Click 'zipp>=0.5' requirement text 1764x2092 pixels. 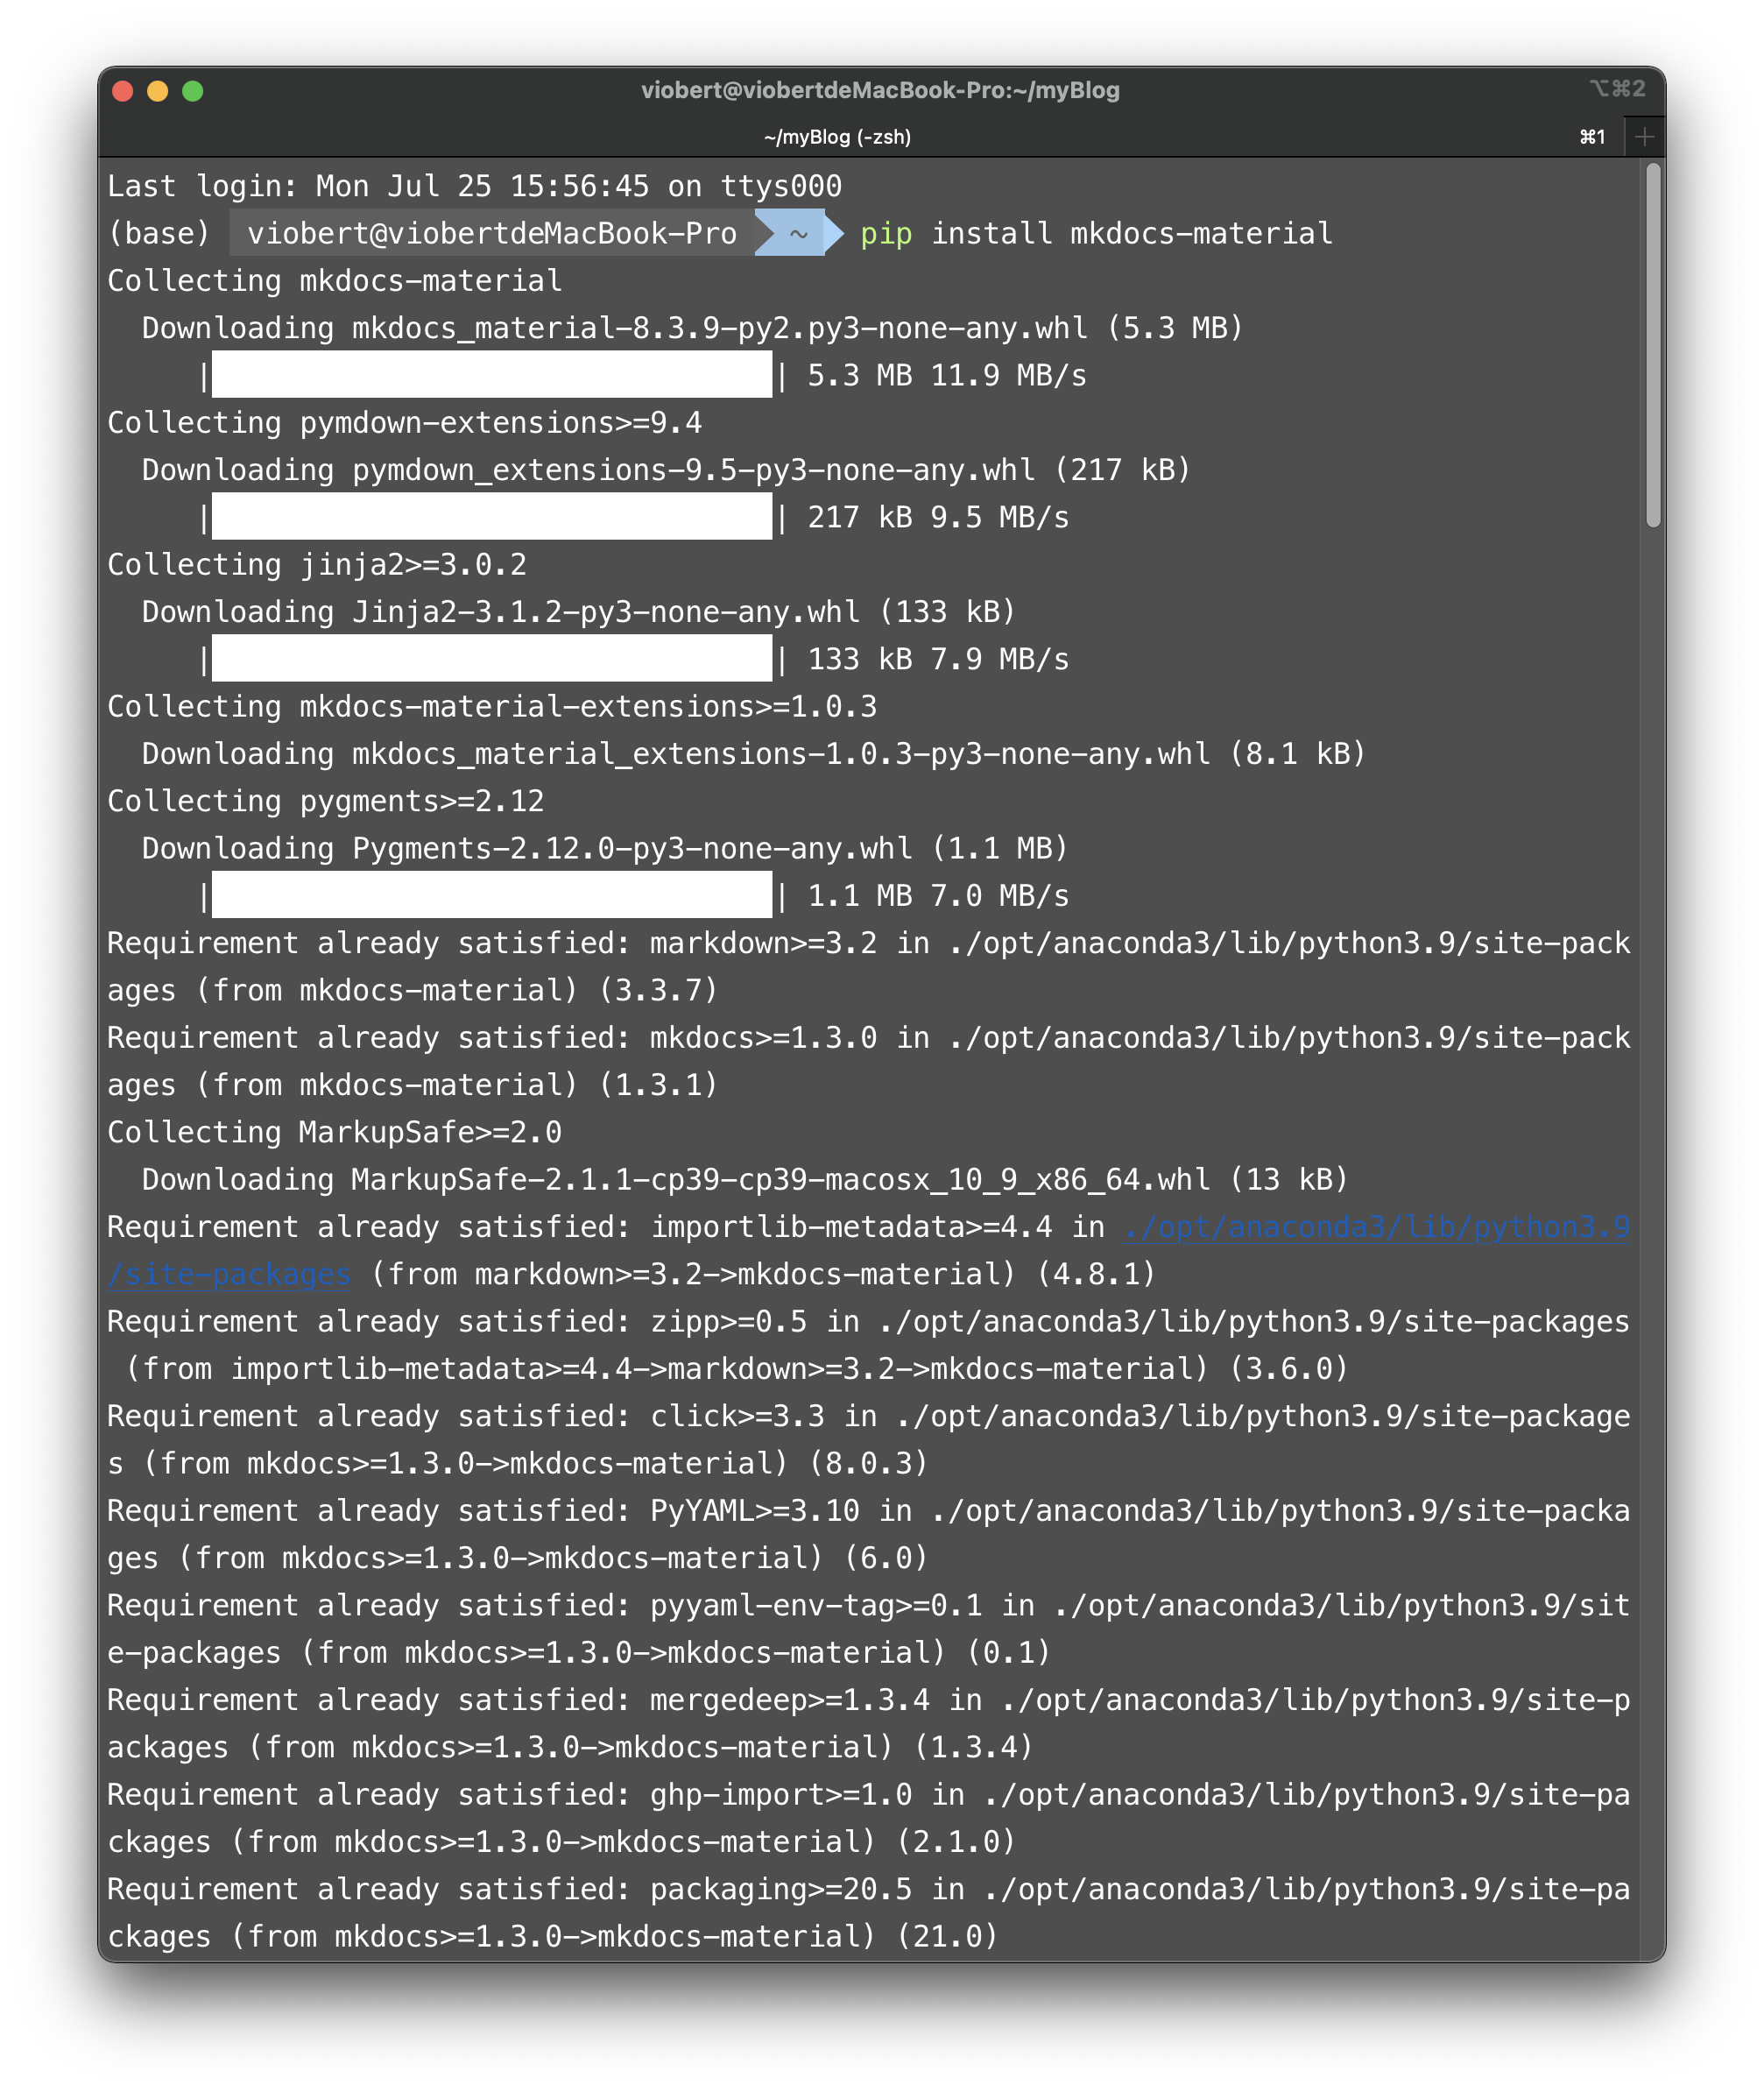click(728, 1322)
